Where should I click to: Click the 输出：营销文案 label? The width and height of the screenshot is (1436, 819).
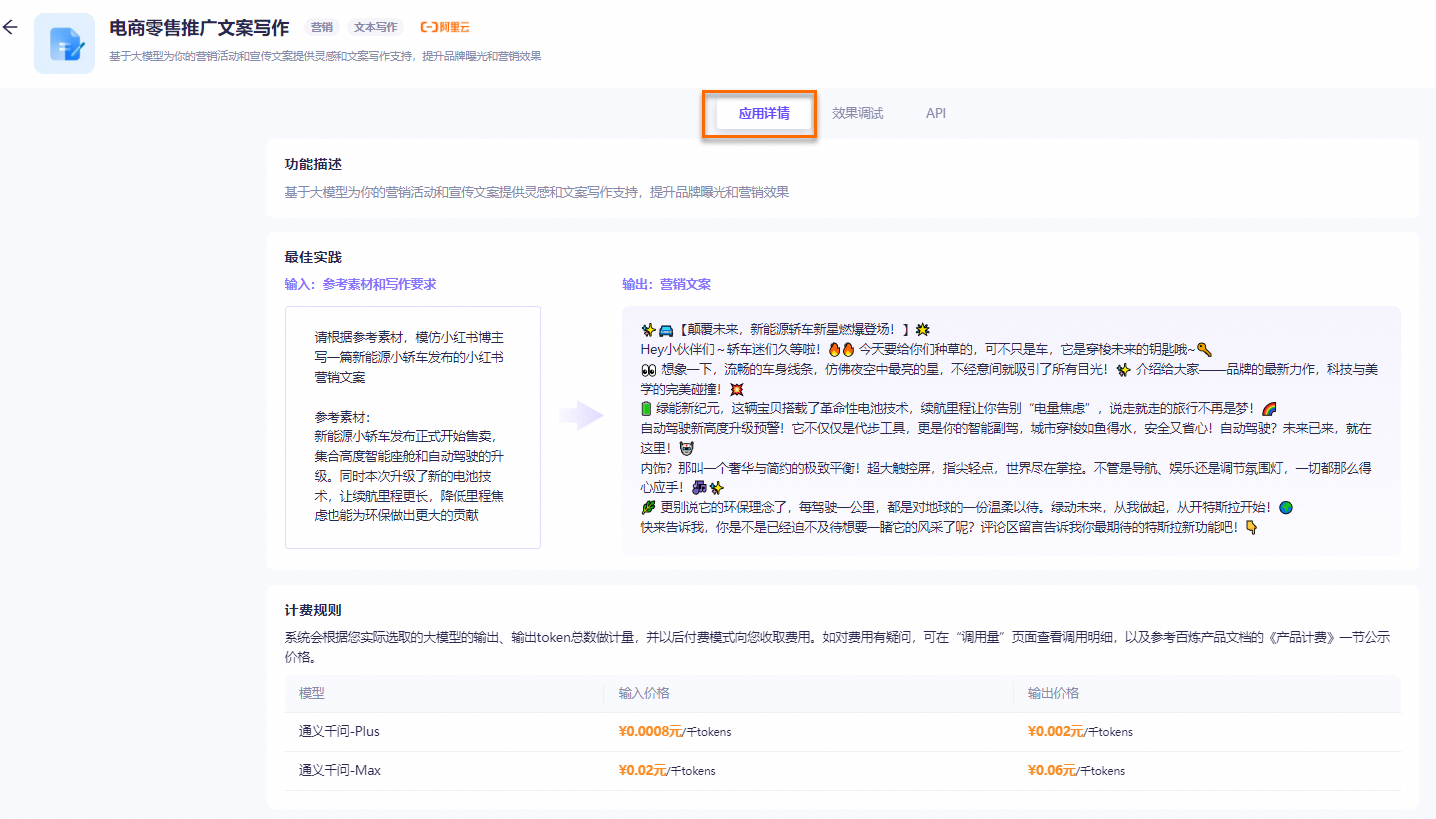coord(666,284)
